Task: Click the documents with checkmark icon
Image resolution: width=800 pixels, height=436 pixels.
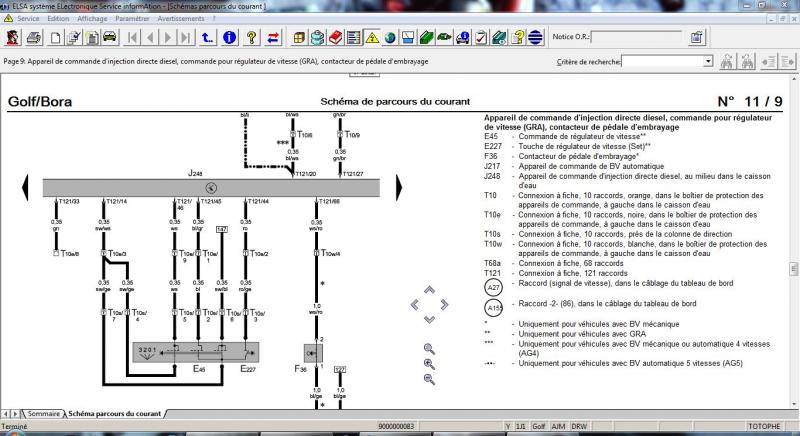Action: [x=73, y=37]
